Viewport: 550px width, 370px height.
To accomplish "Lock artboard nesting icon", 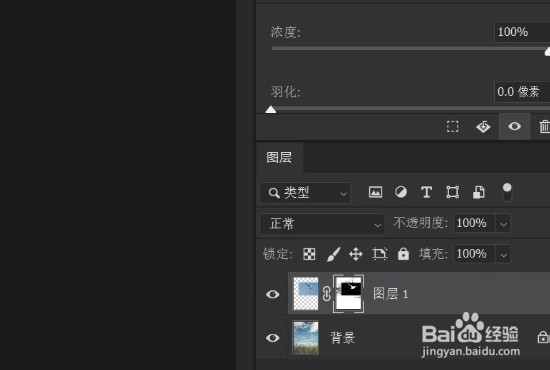I will [x=380, y=254].
